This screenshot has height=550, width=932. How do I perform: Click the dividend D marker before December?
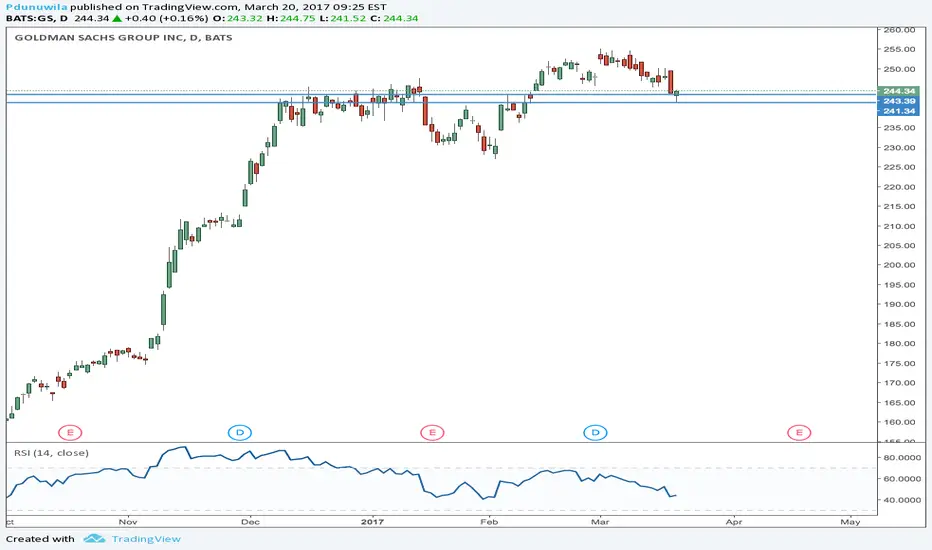click(240, 432)
